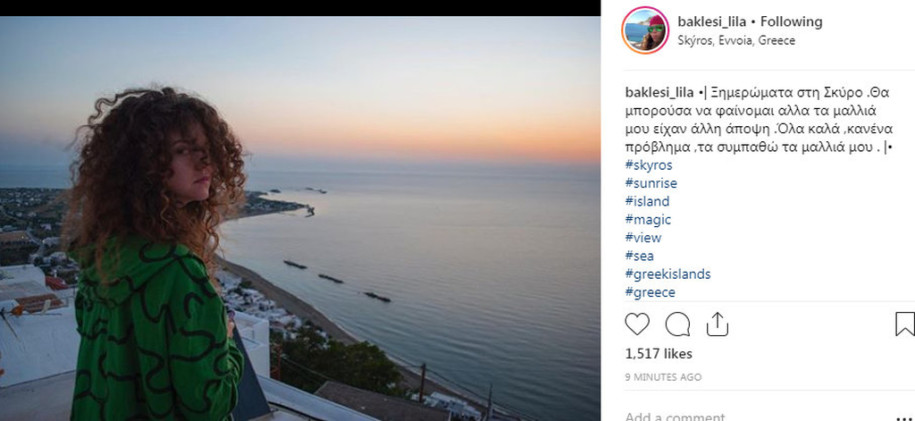Open the Skýros, Evvoia, Greece location link

(736, 41)
